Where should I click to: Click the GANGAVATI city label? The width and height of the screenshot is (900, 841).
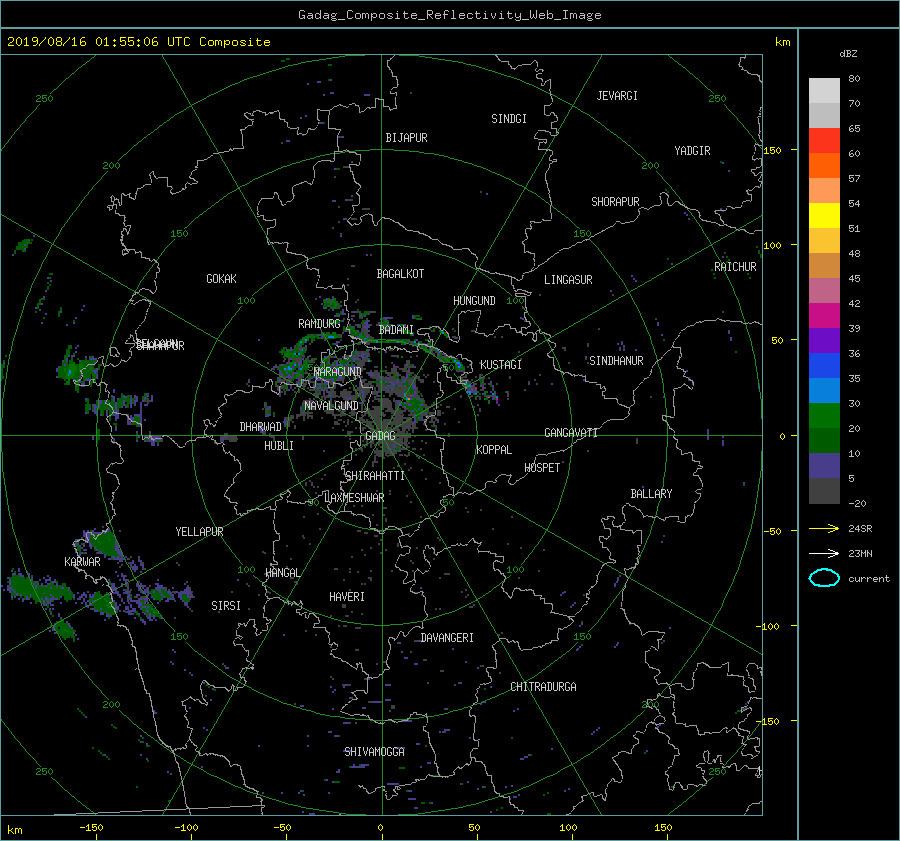[x=571, y=433]
